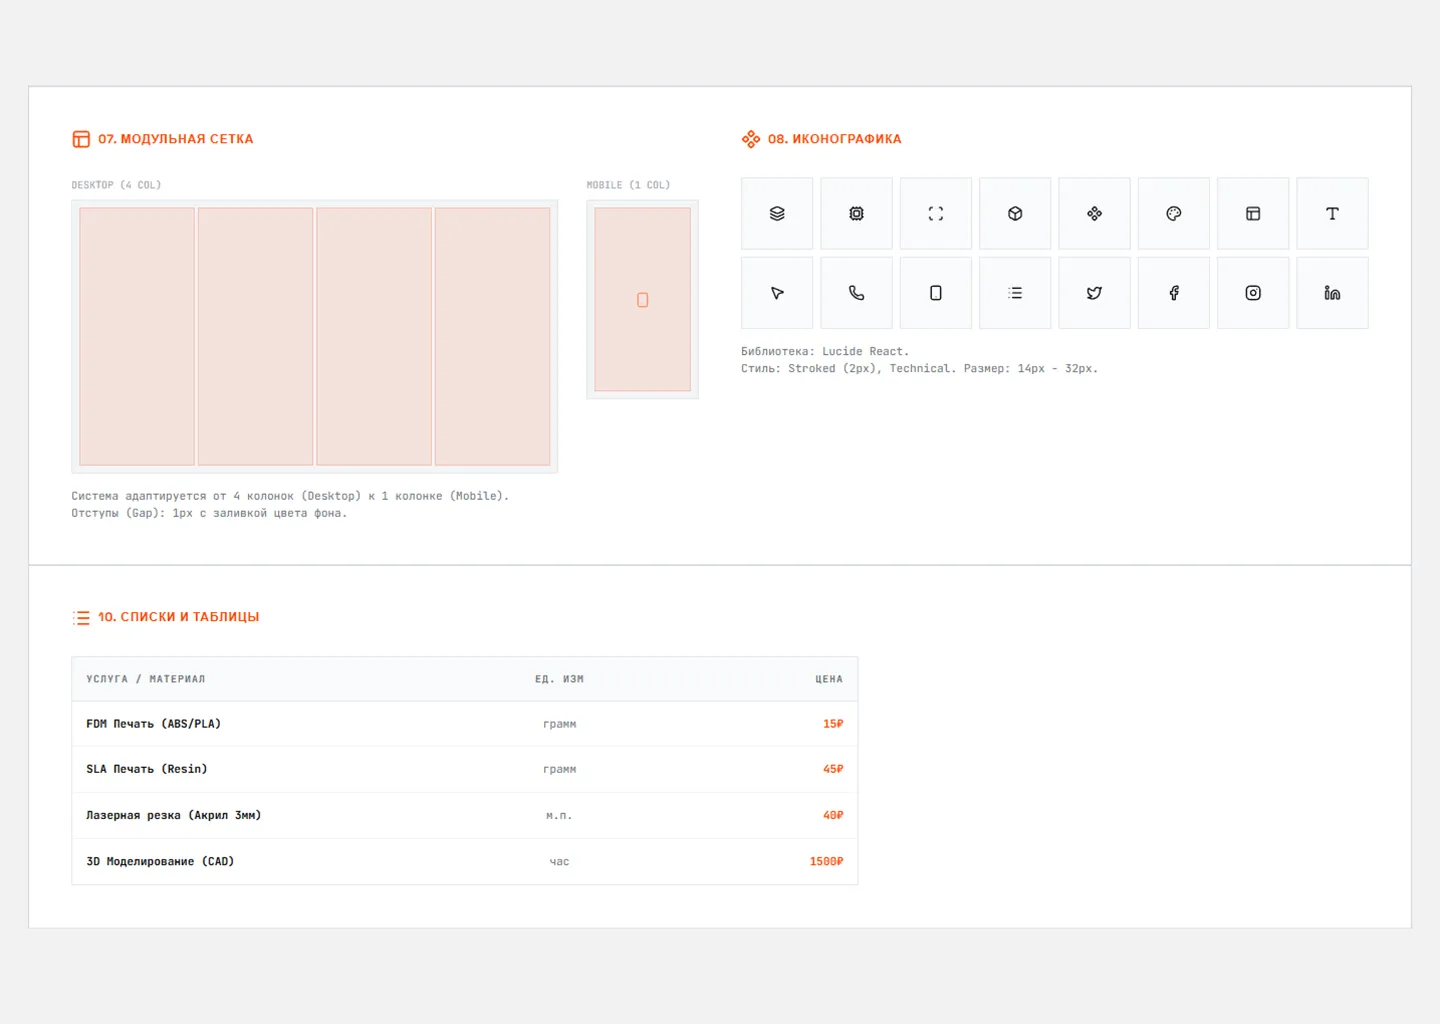Select the 'FDM Печать (ABS/PLA)' table row
The image size is (1440, 1024).
[465, 724]
